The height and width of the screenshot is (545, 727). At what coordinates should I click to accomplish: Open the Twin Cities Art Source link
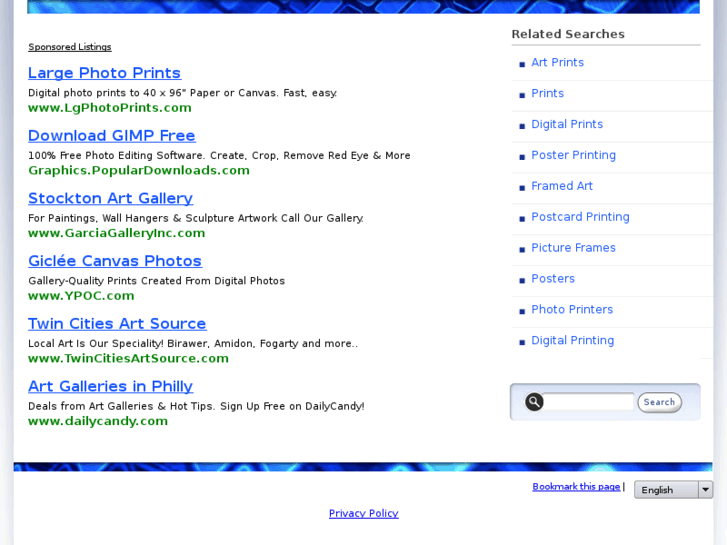117,323
